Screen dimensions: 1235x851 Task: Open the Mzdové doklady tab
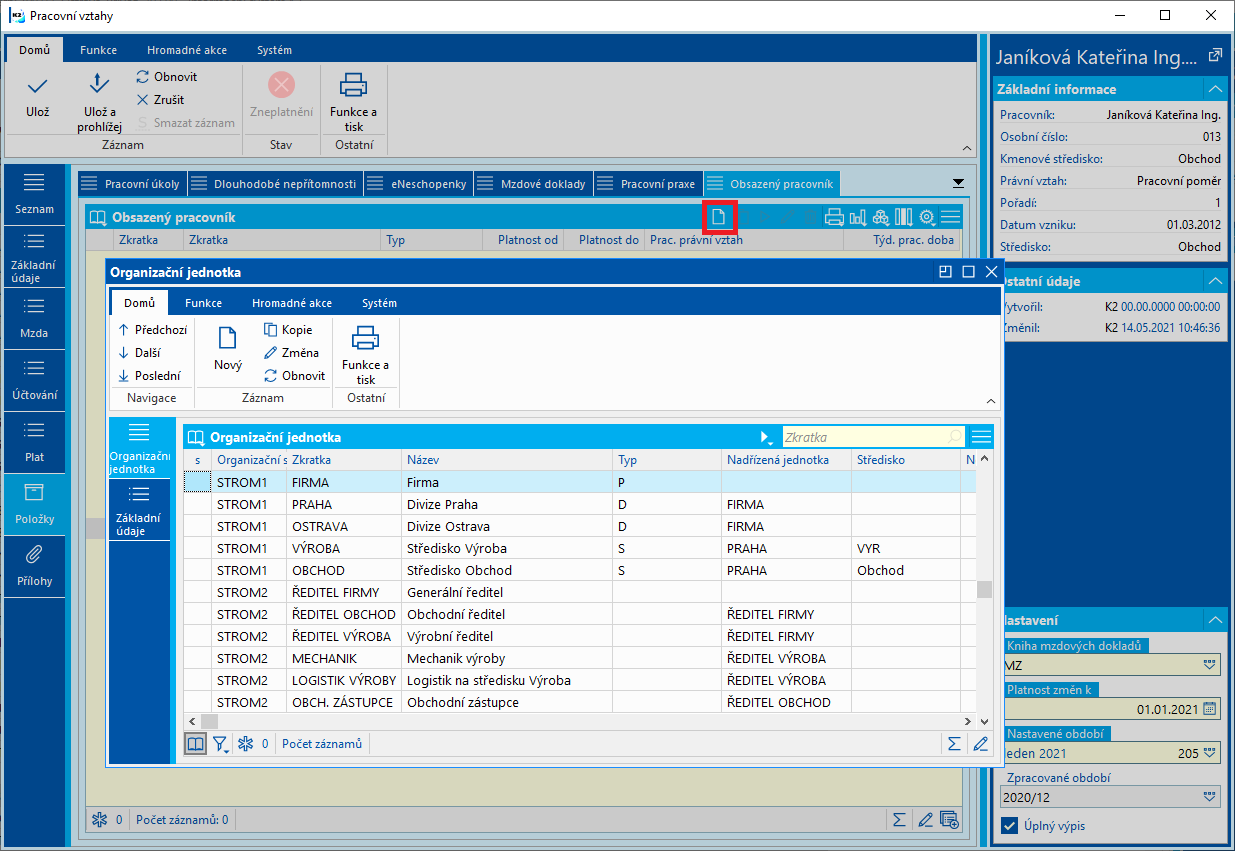[532, 184]
